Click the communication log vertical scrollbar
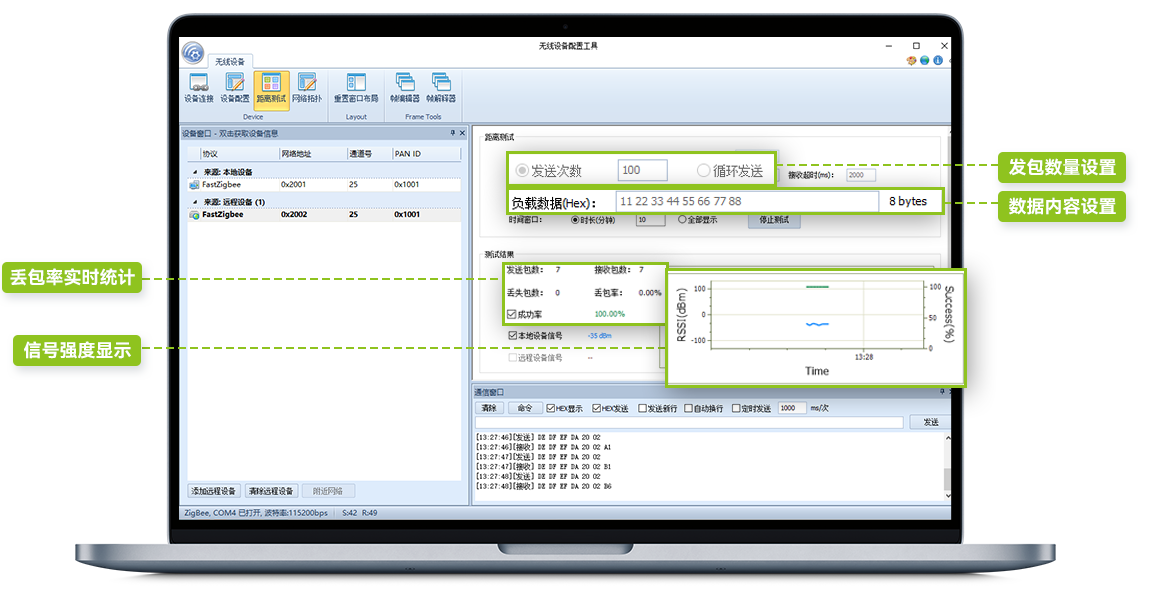1150x600 pixels. pyautogui.click(x=947, y=465)
